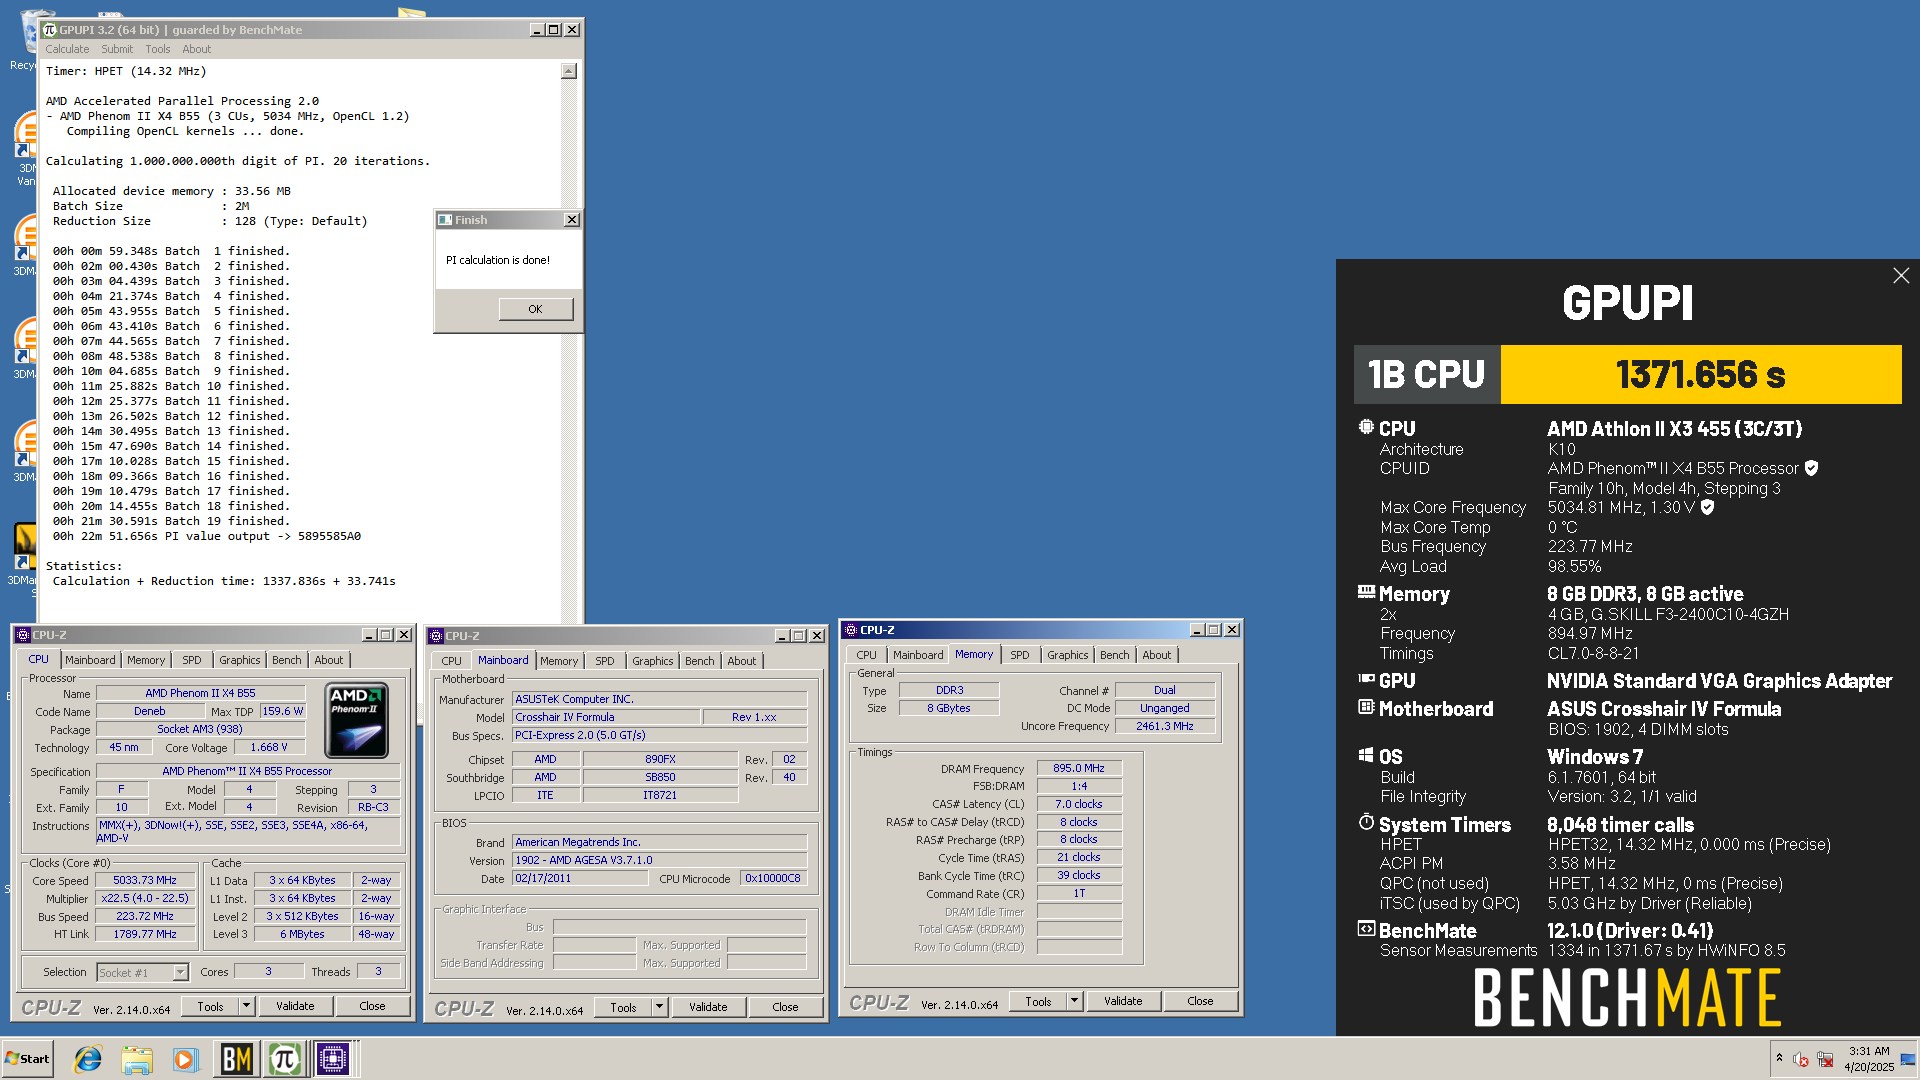Click Core Speed value 5033.73 MHz
Viewport: 1920px width, 1080px height.
pyautogui.click(x=145, y=880)
